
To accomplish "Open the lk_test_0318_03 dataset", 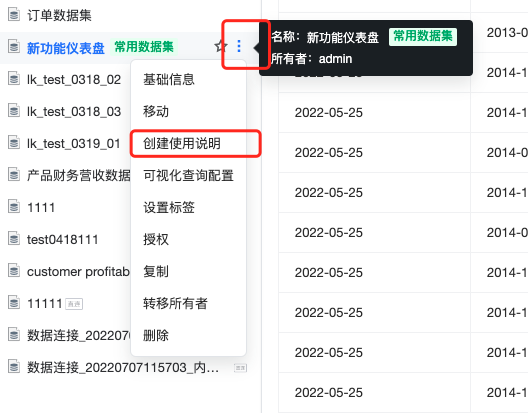I will click(x=74, y=112).
